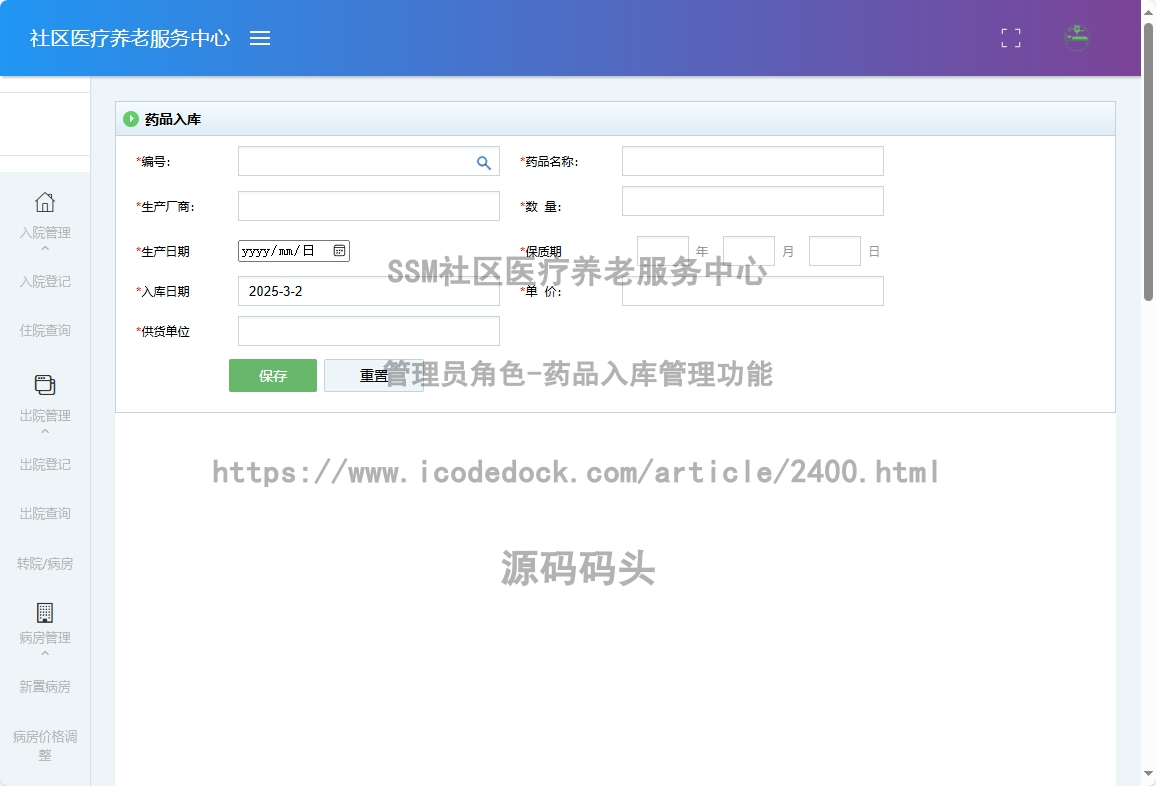Click the fullscreen toggle icon
Viewport: 1156px width, 786px height.
click(1011, 38)
